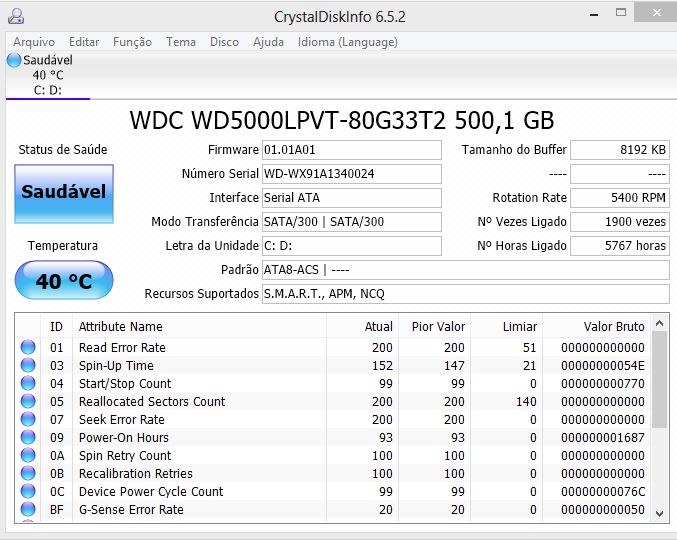This screenshot has width=677, height=540.
Task: Click the Rotation Rate field 5400 RPM
Action: (x=620, y=198)
